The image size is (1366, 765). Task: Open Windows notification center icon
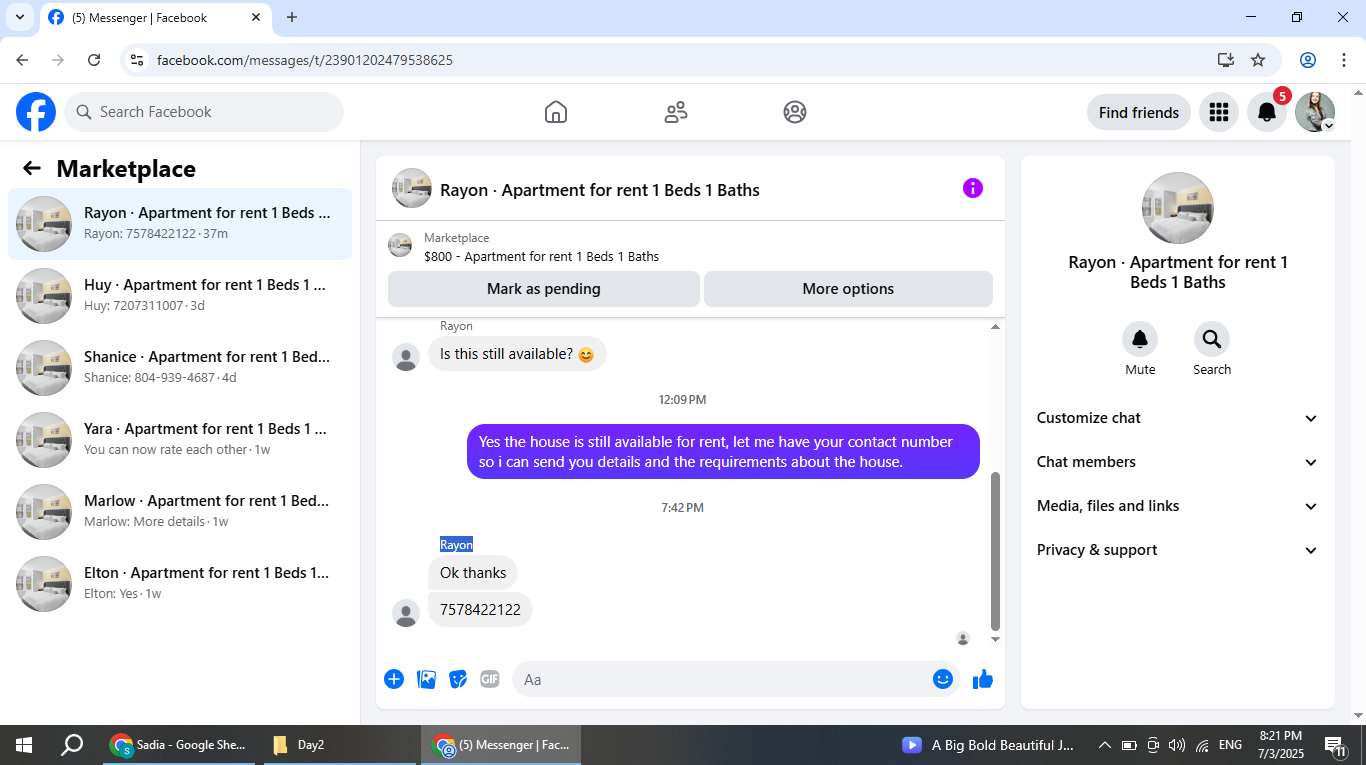1336,745
